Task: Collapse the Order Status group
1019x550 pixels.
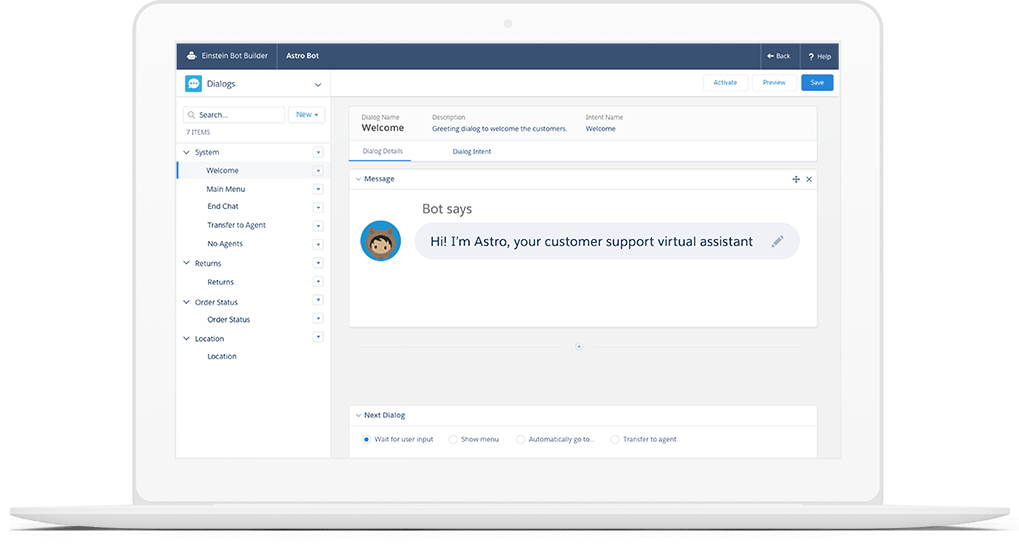Action: click(x=187, y=302)
